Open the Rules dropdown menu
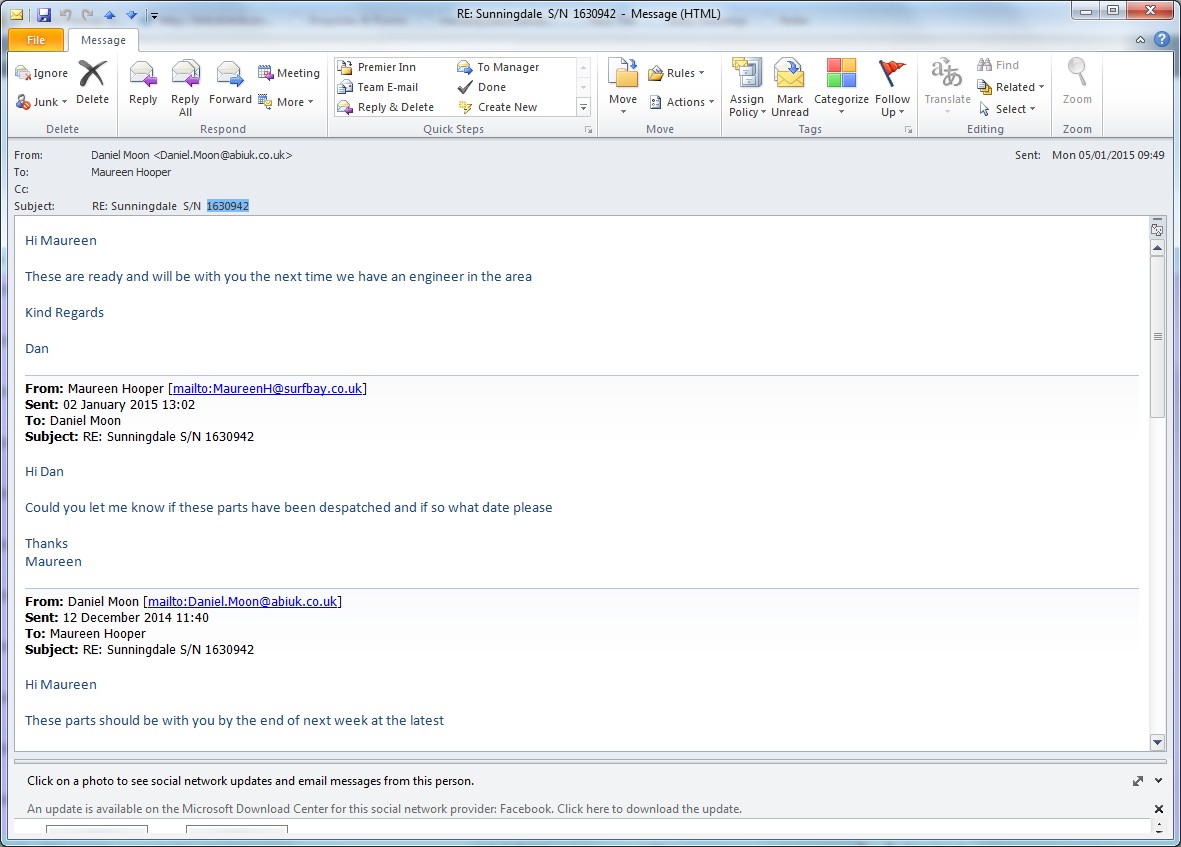Image resolution: width=1181 pixels, height=847 pixels. tap(677, 73)
